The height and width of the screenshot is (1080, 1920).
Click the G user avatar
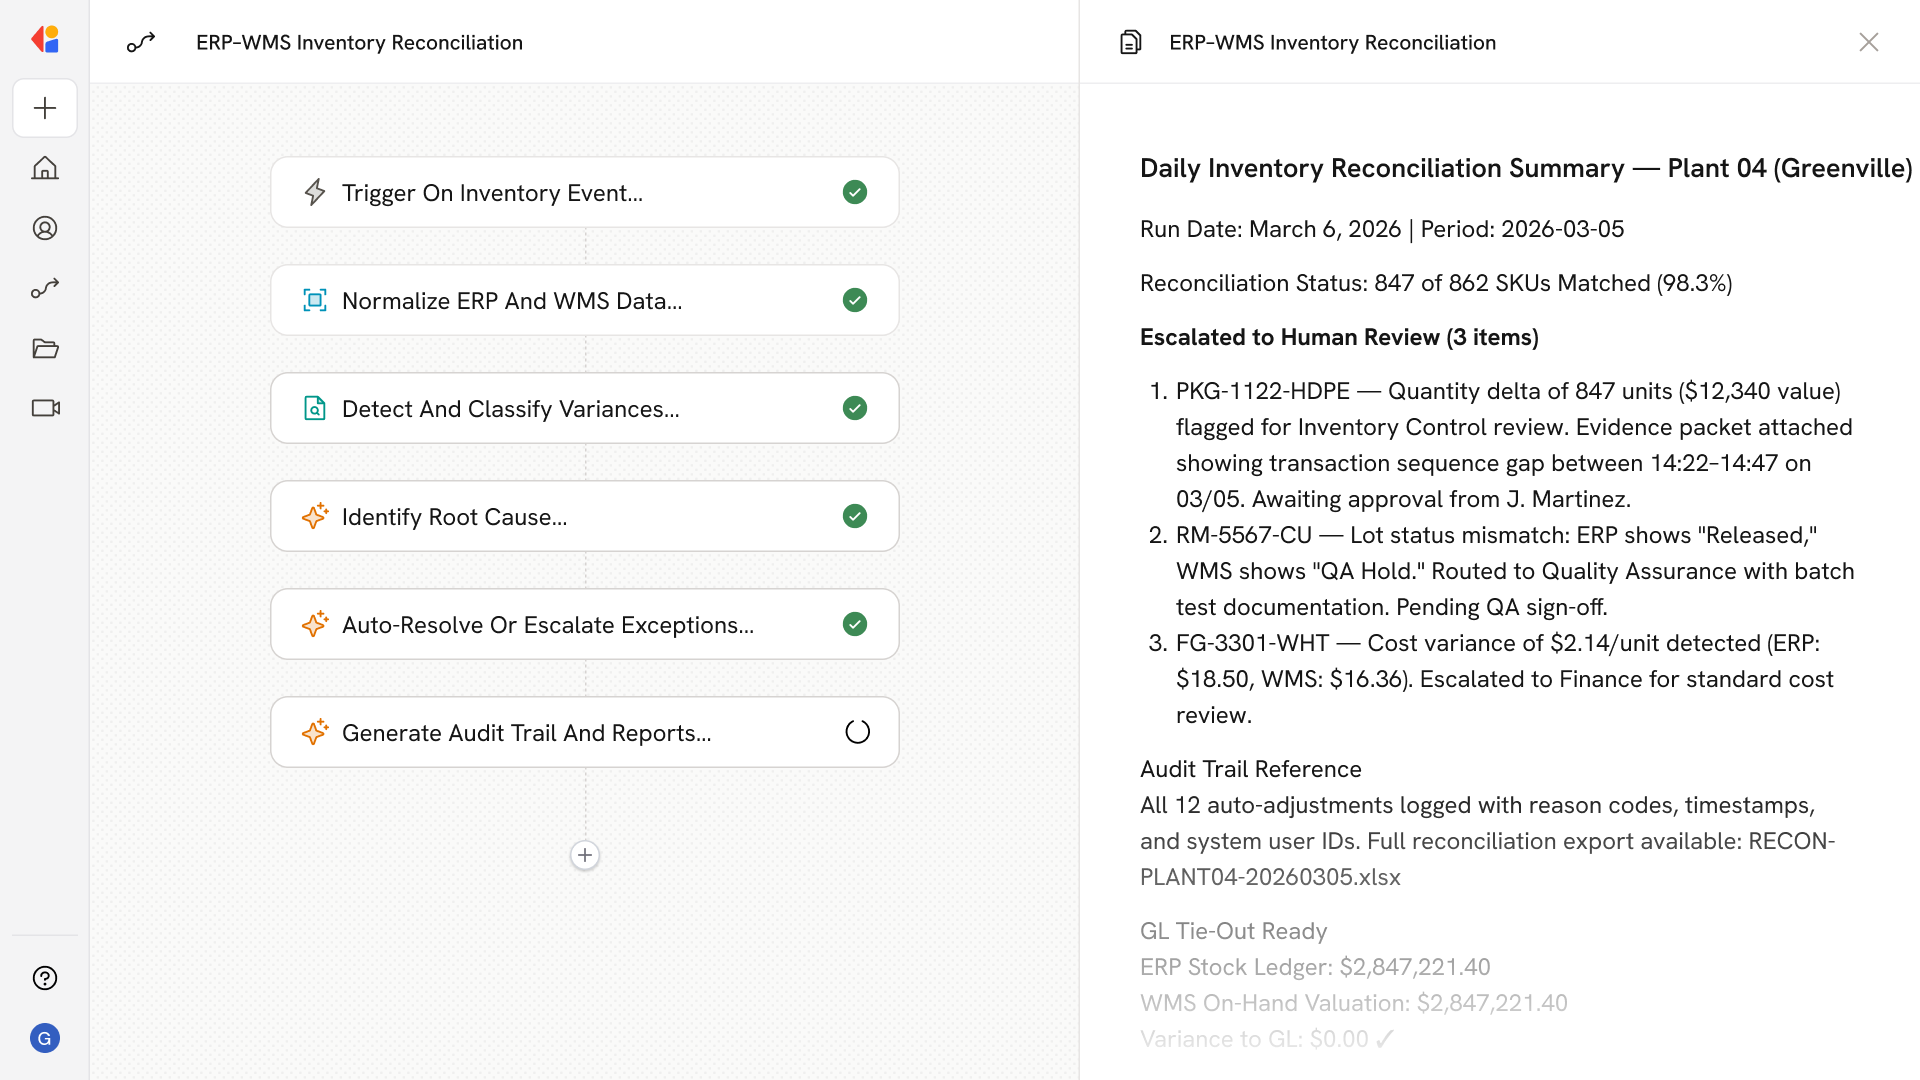coord(45,1038)
